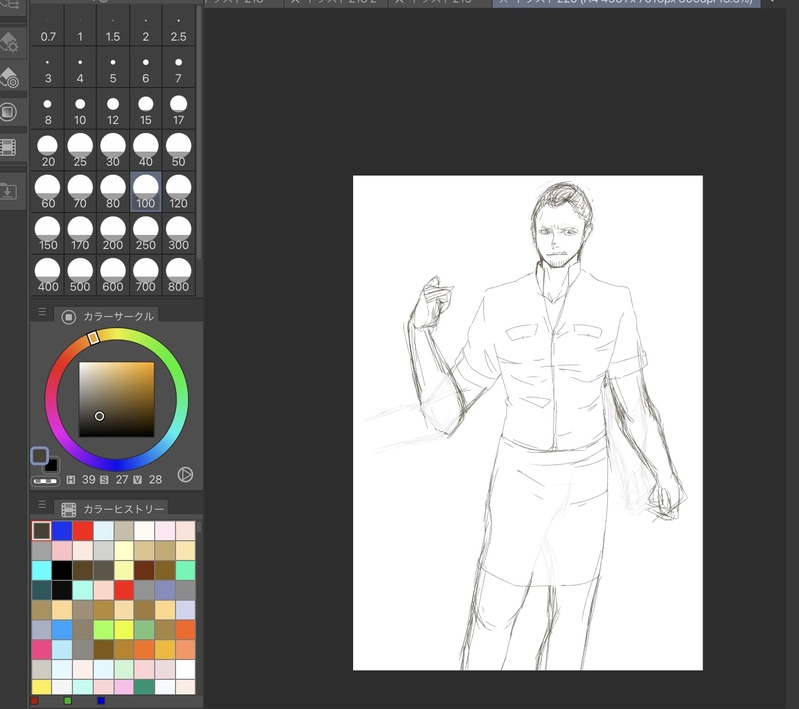Click the round icon beside カラーサークル title
Image resolution: width=799 pixels, height=709 pixels.
coord(68,317)
